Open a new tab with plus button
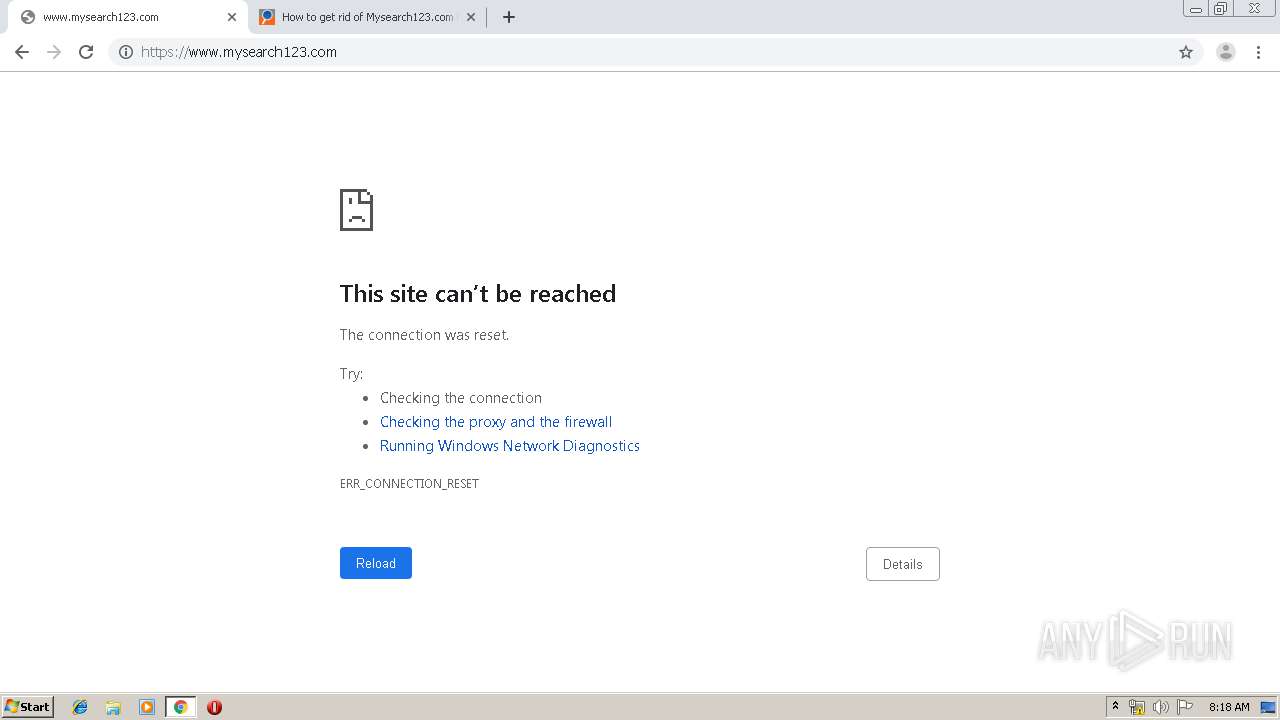Viewport: 1280px width, 720px height. pos(508,17)
